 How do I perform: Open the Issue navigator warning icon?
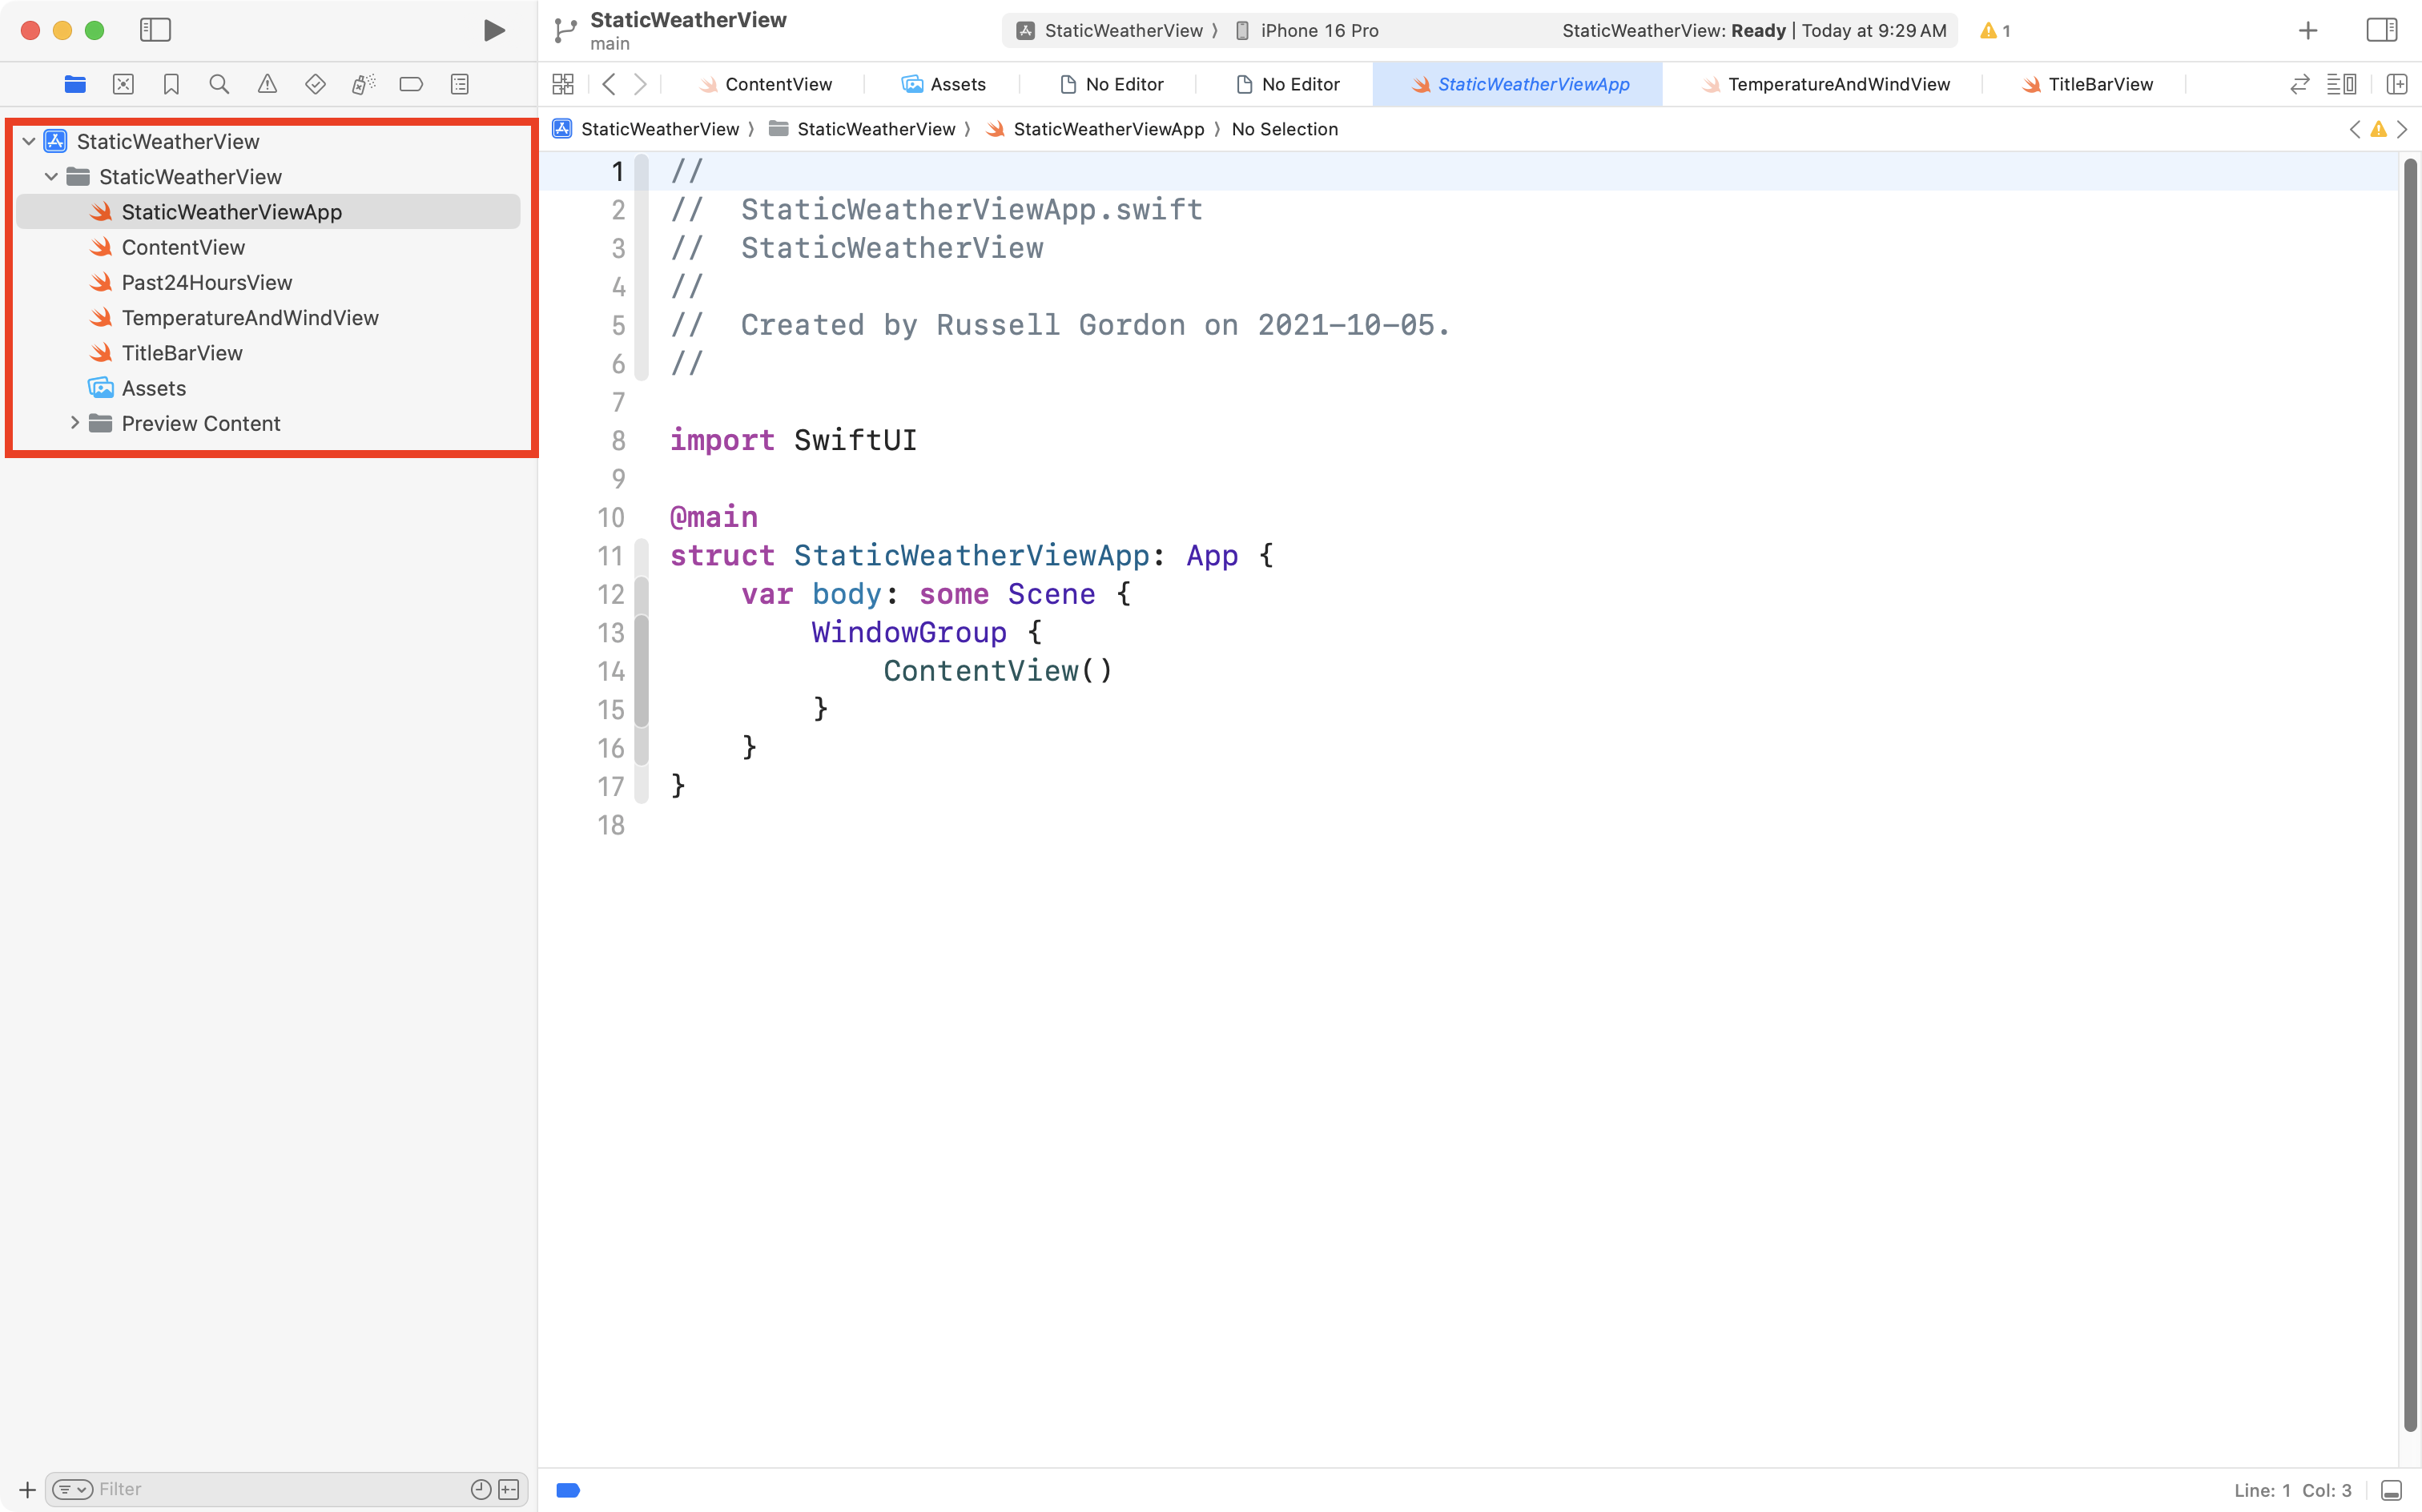(x=267, y=85)
